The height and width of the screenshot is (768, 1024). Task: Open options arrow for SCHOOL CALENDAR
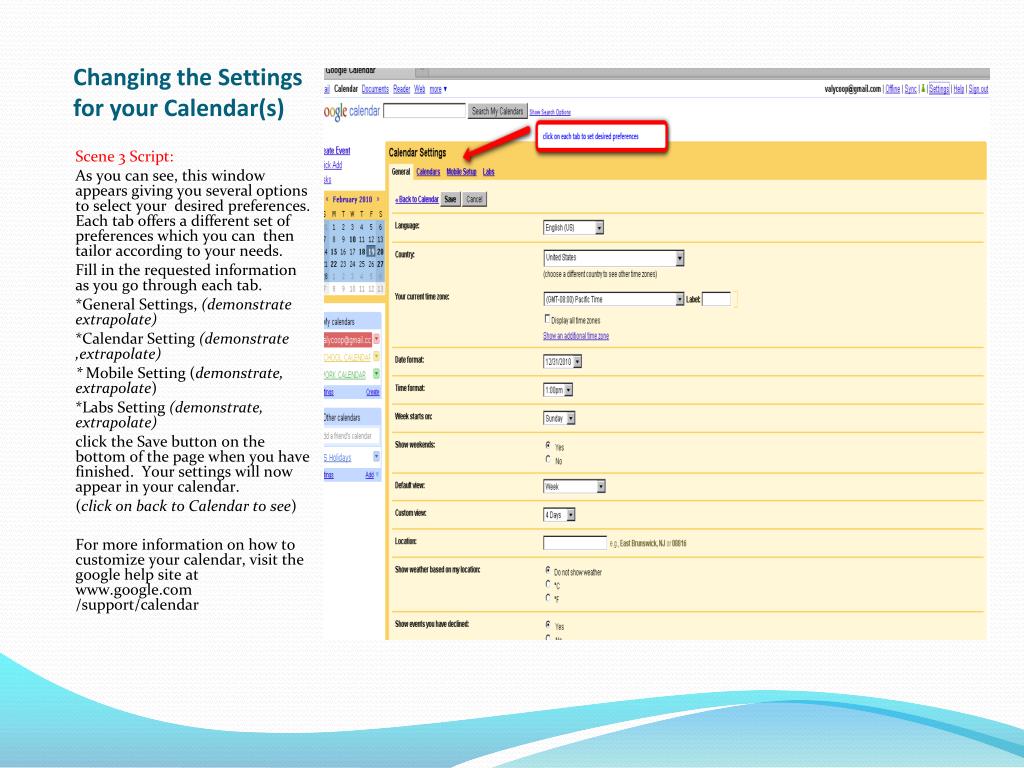(x=376, y=357)
